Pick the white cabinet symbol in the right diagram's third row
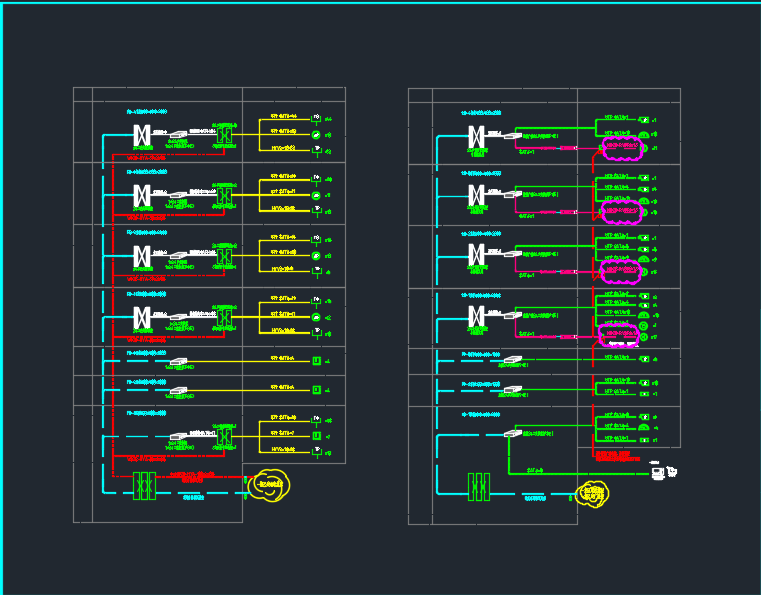761x595 pixels. tap(477, 255)
